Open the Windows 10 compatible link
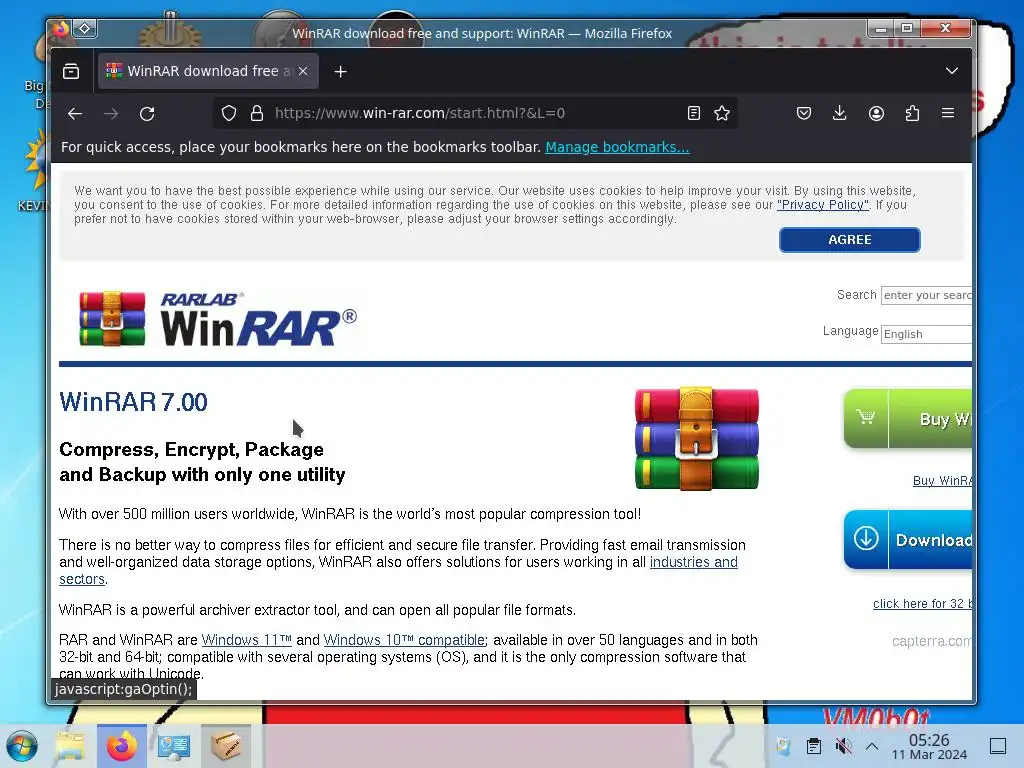This screenshot has width=1024, height=768. 404,640
